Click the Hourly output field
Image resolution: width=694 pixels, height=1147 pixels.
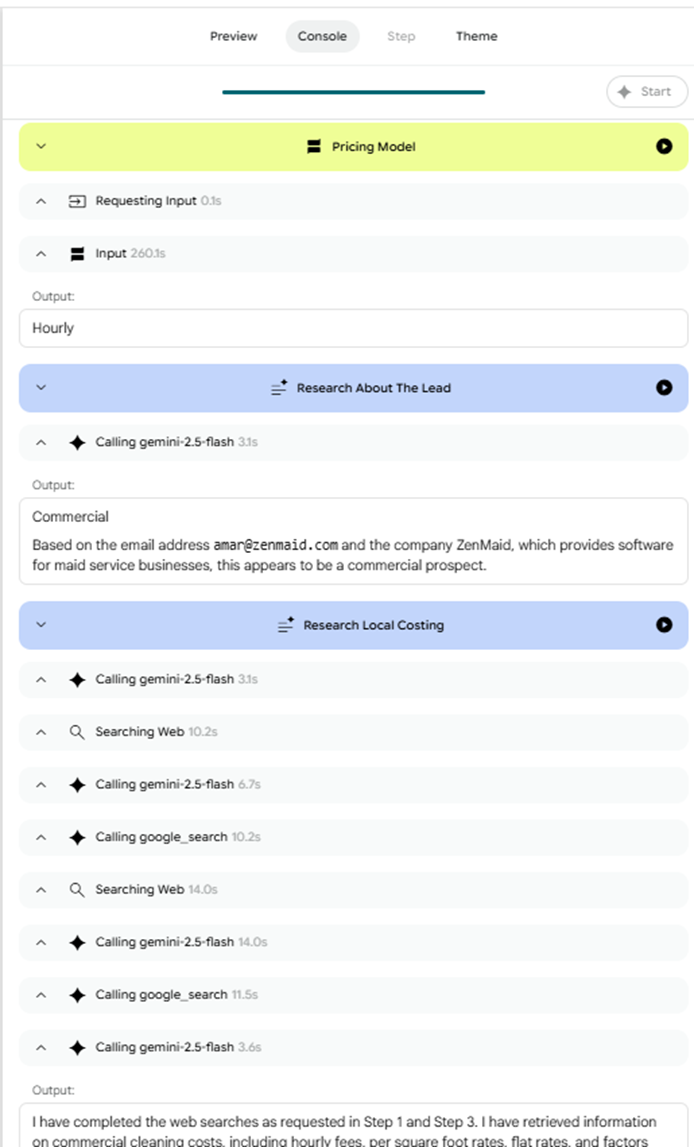pyautogui.click(x=353, y=328)
